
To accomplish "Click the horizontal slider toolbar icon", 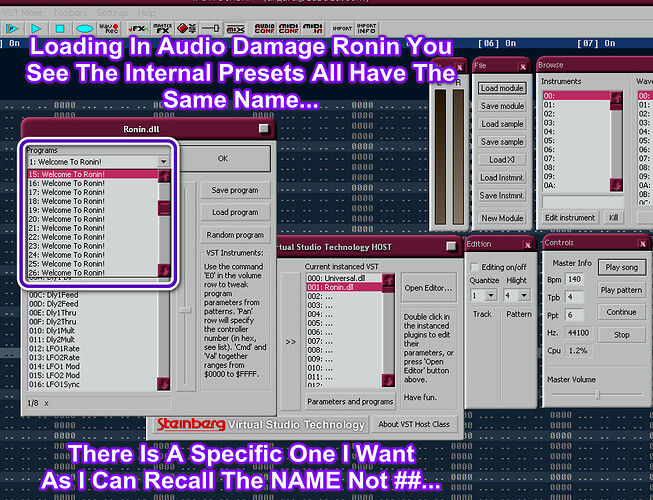I will pos(211,28).
